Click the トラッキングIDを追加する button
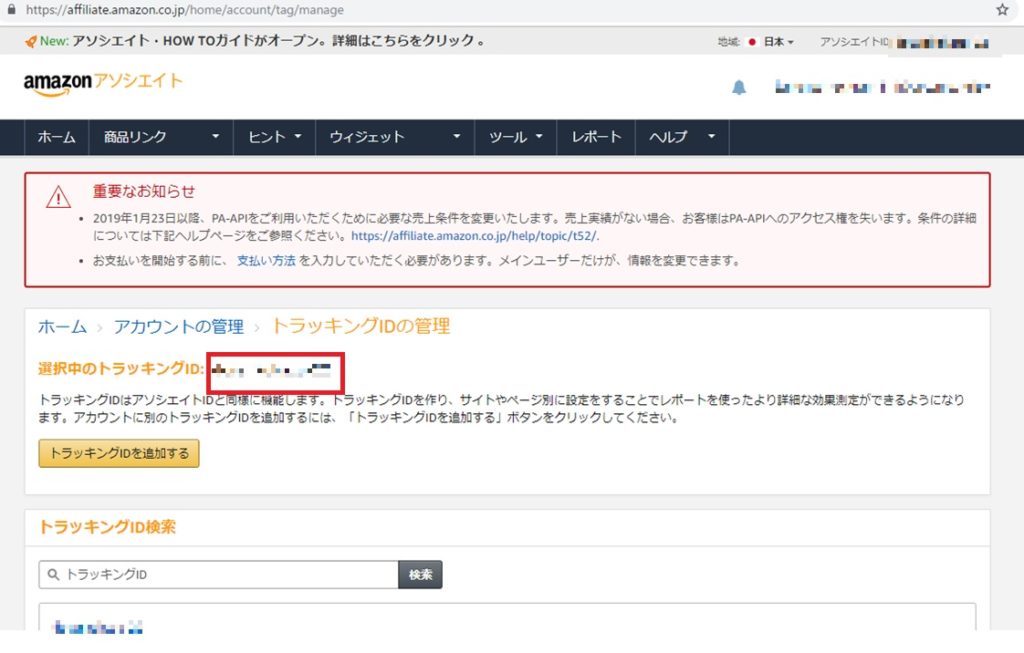 pyautogui.click(x=119, y=453)
